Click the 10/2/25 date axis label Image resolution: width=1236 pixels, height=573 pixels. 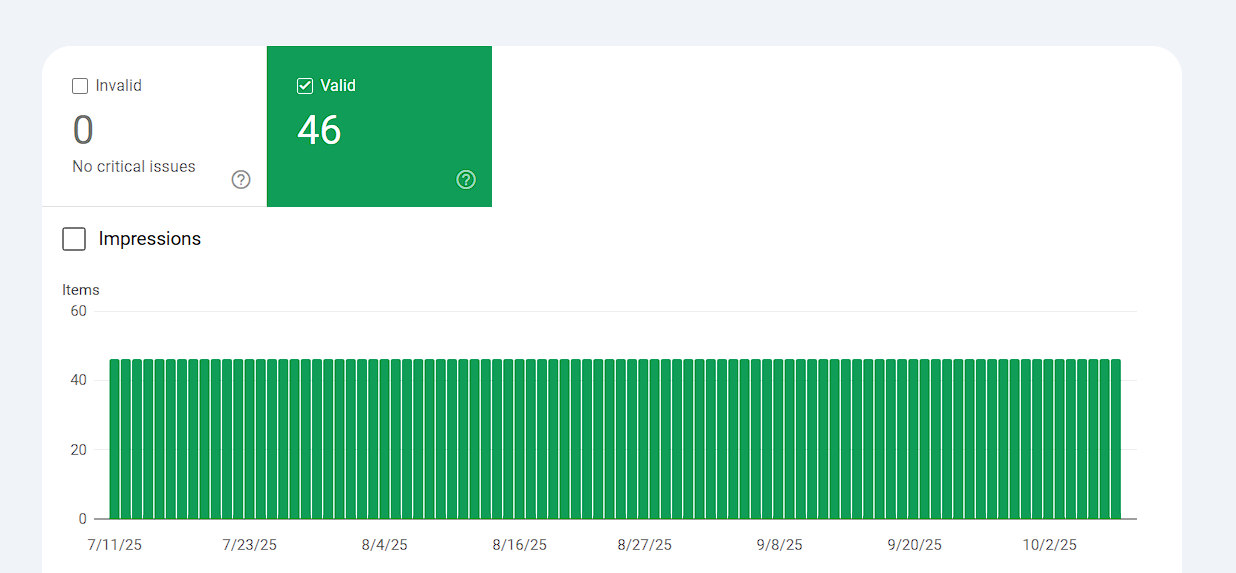[1050, 545]
